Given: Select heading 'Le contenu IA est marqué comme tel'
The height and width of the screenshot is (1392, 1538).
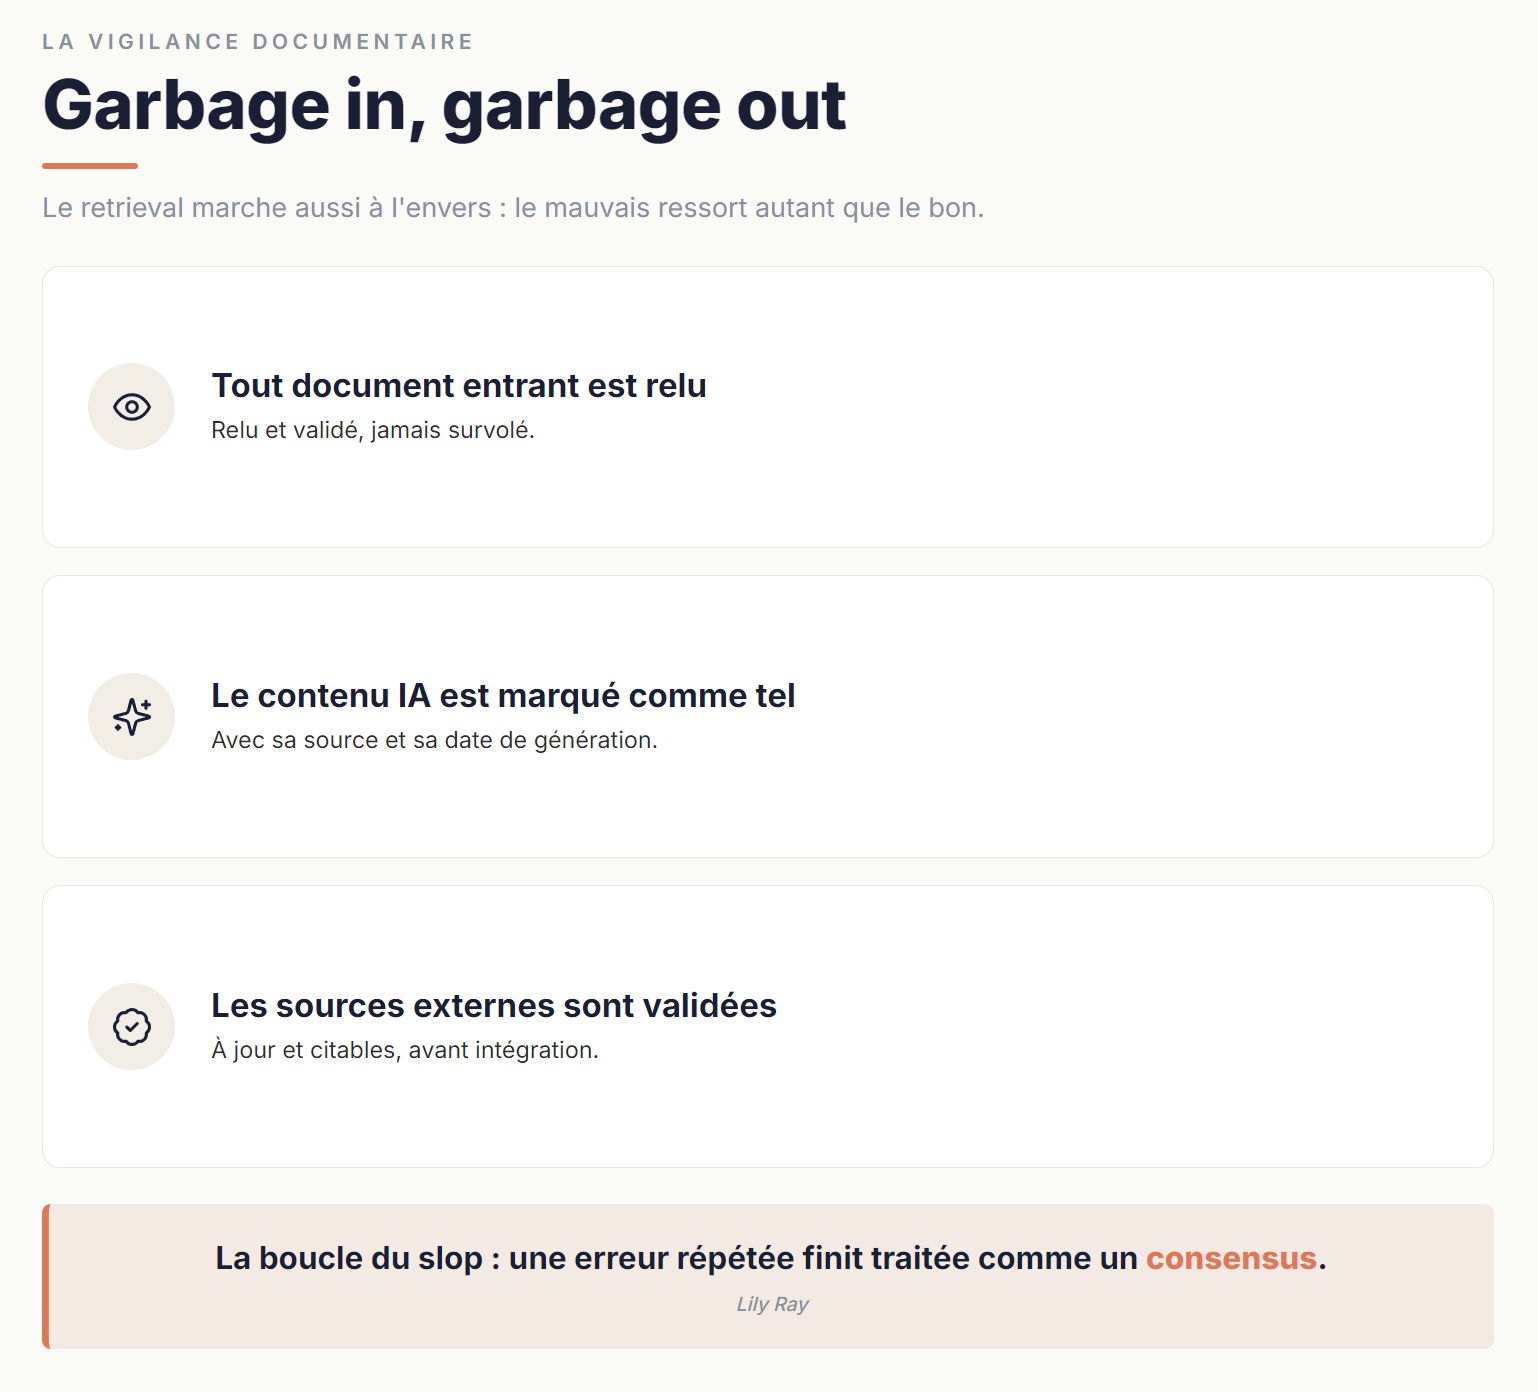Looking at the screenshot, I should pos(503,696).
